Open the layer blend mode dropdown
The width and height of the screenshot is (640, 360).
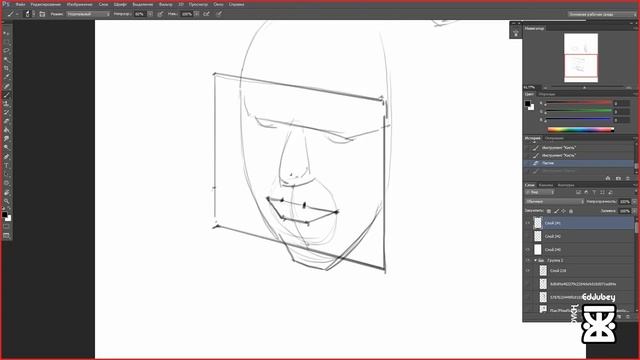[555, 202]
